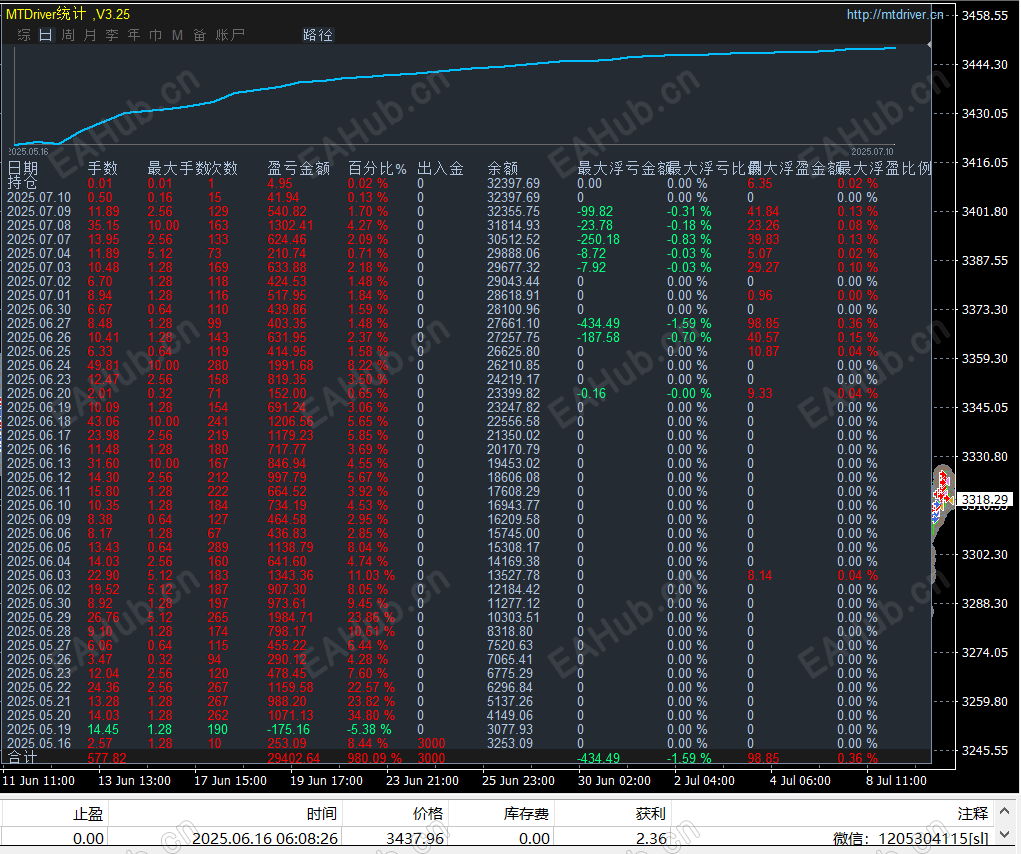Select the 日 daily statistics tab
This screenshot has height=854, width=1021.
46,35
